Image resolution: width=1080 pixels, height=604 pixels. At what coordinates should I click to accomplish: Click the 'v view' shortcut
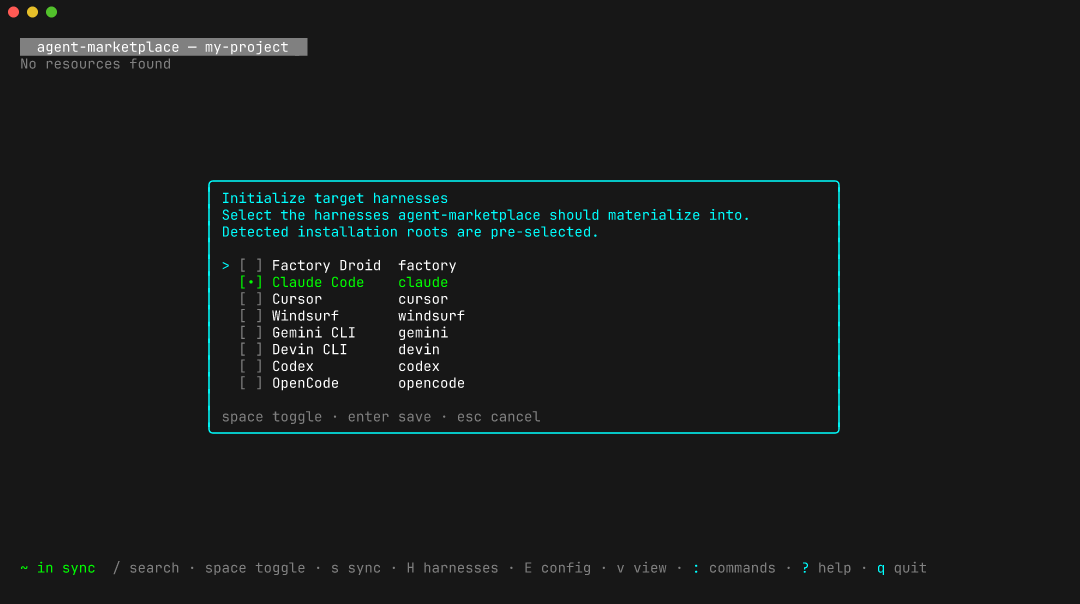(641, 568)
